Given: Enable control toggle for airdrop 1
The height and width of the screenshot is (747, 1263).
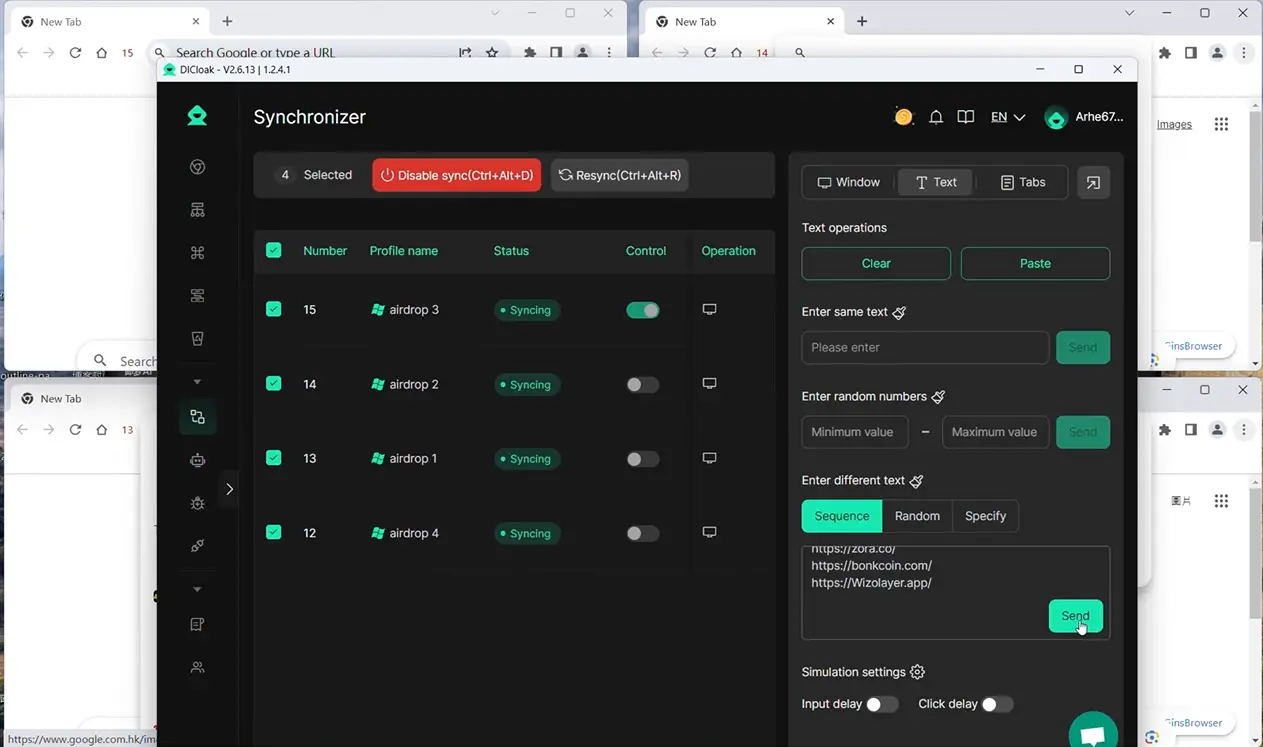Looking at the screenshot, I should tap(643, 459).
